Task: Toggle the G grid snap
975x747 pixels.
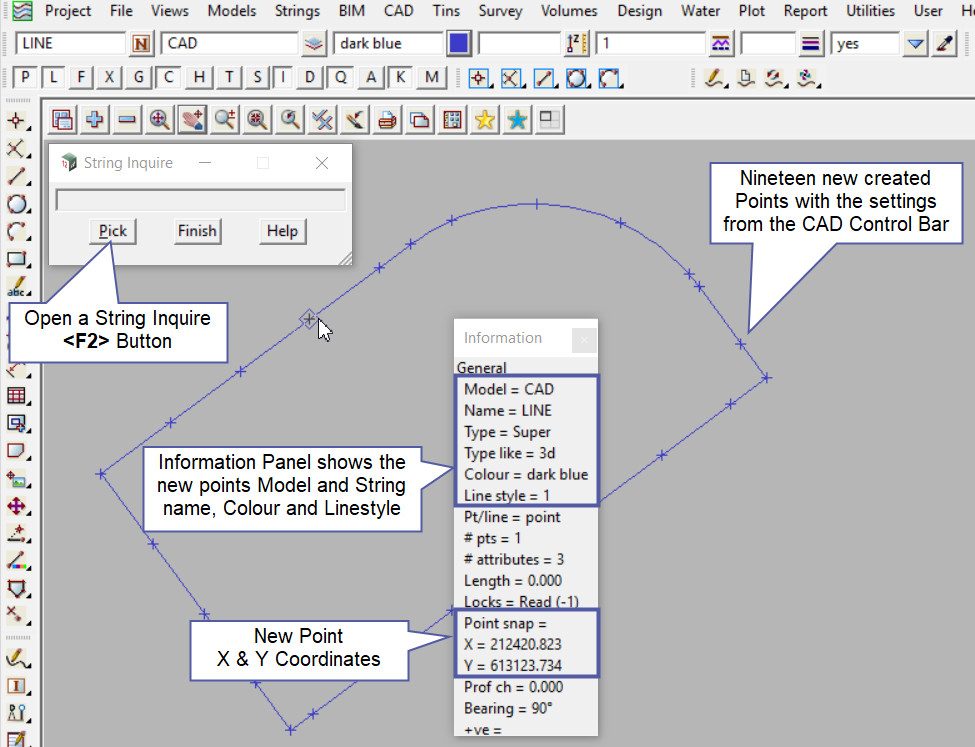Action: [x=138, y=78]
